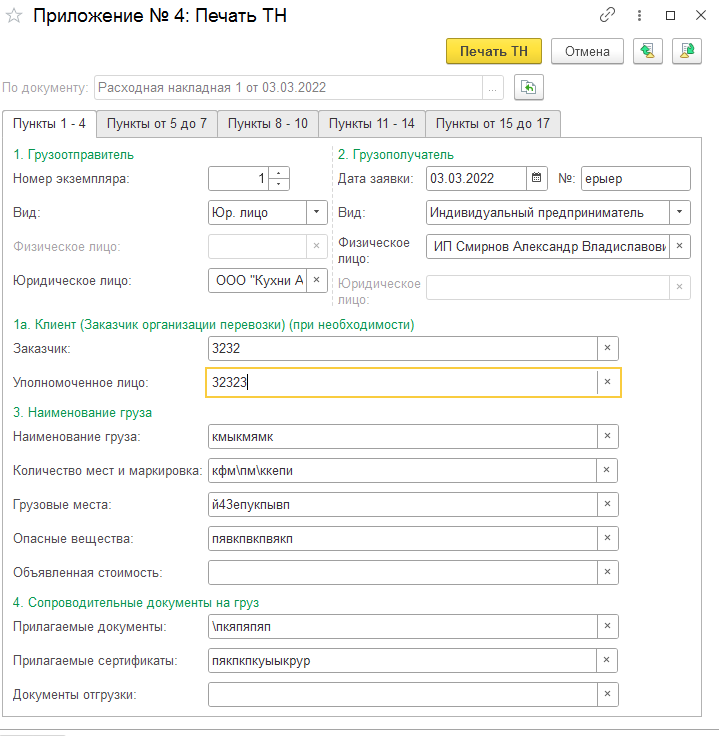Select the Пункты 1 - 4 tab
Screen dimensions: 719x736
click(x=49, y=124)
